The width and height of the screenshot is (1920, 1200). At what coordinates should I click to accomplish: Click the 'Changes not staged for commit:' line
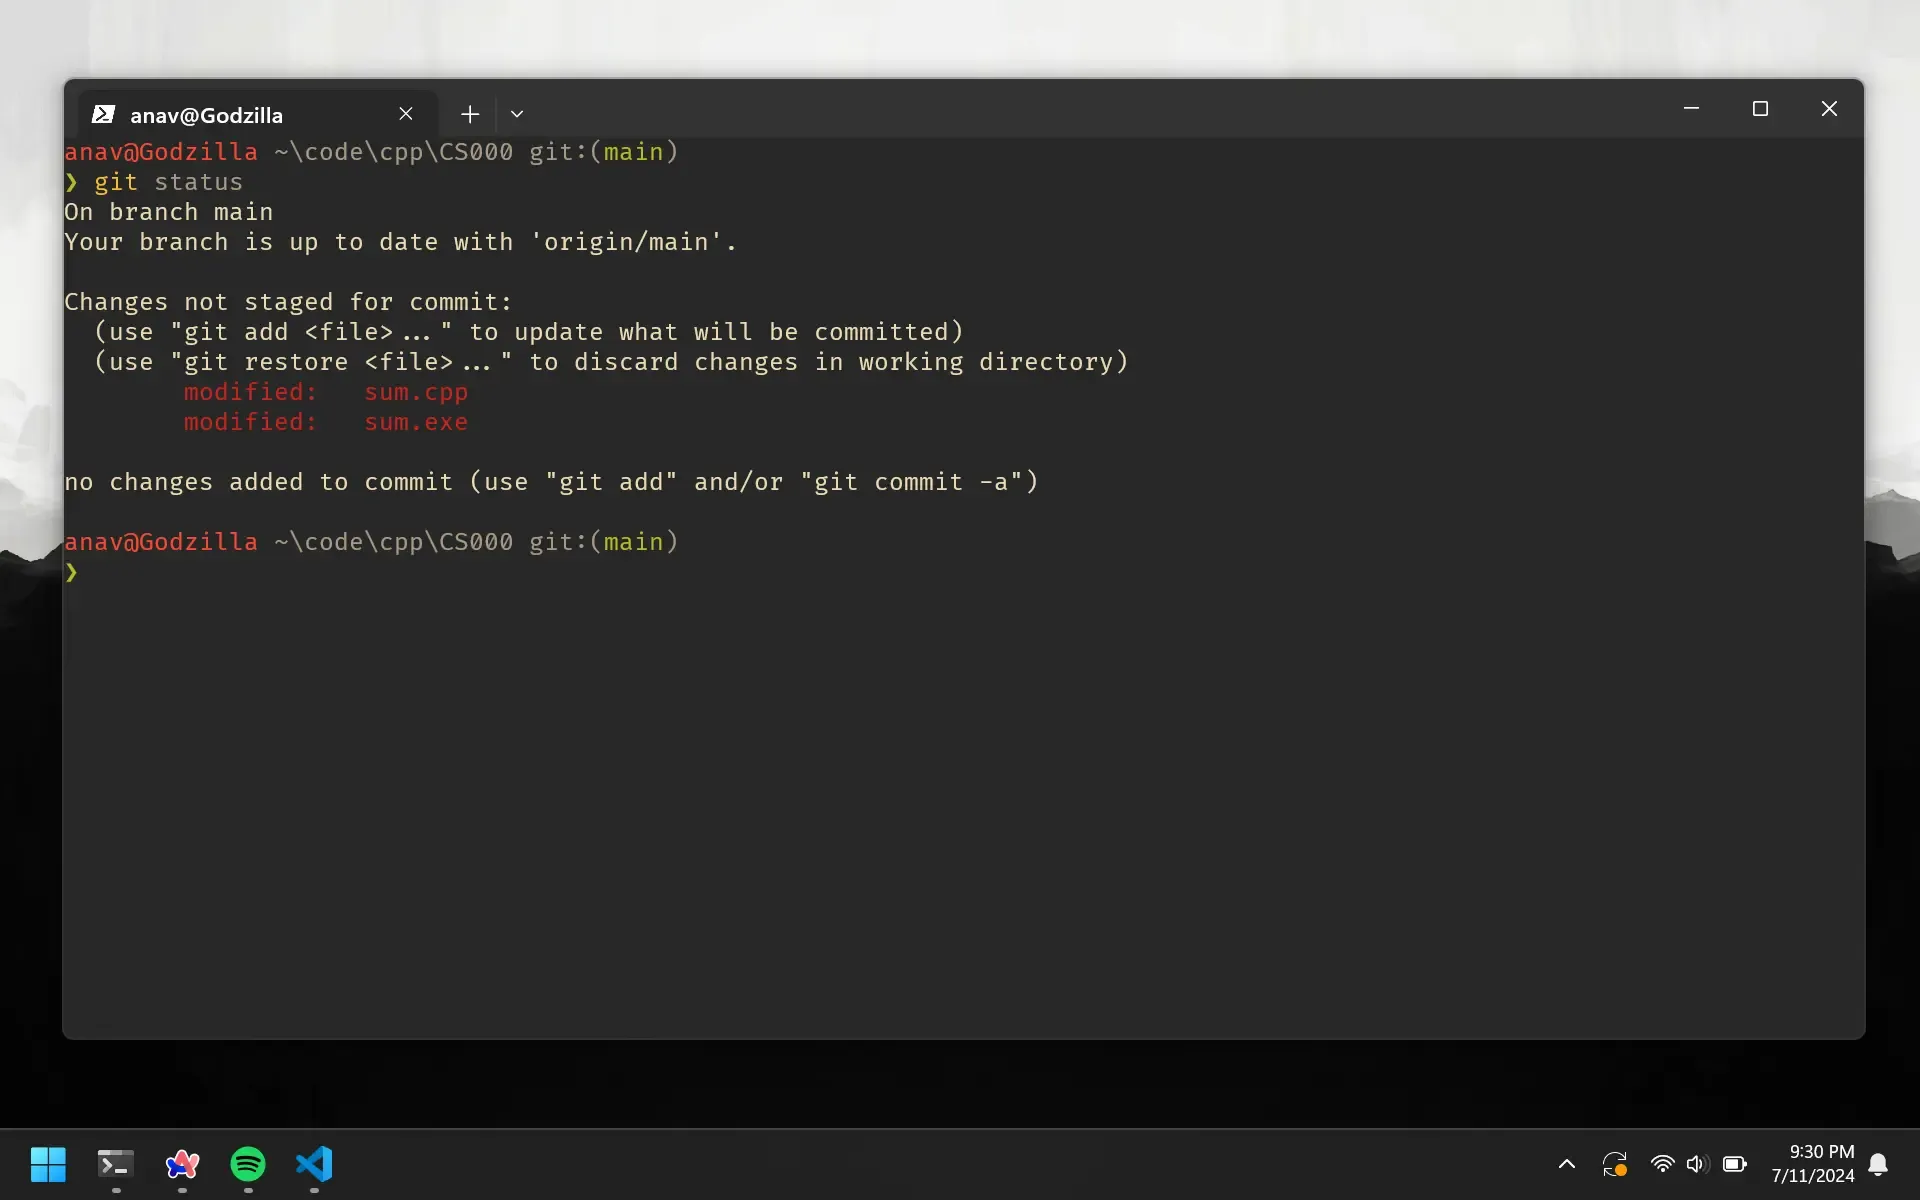point(288,302)
